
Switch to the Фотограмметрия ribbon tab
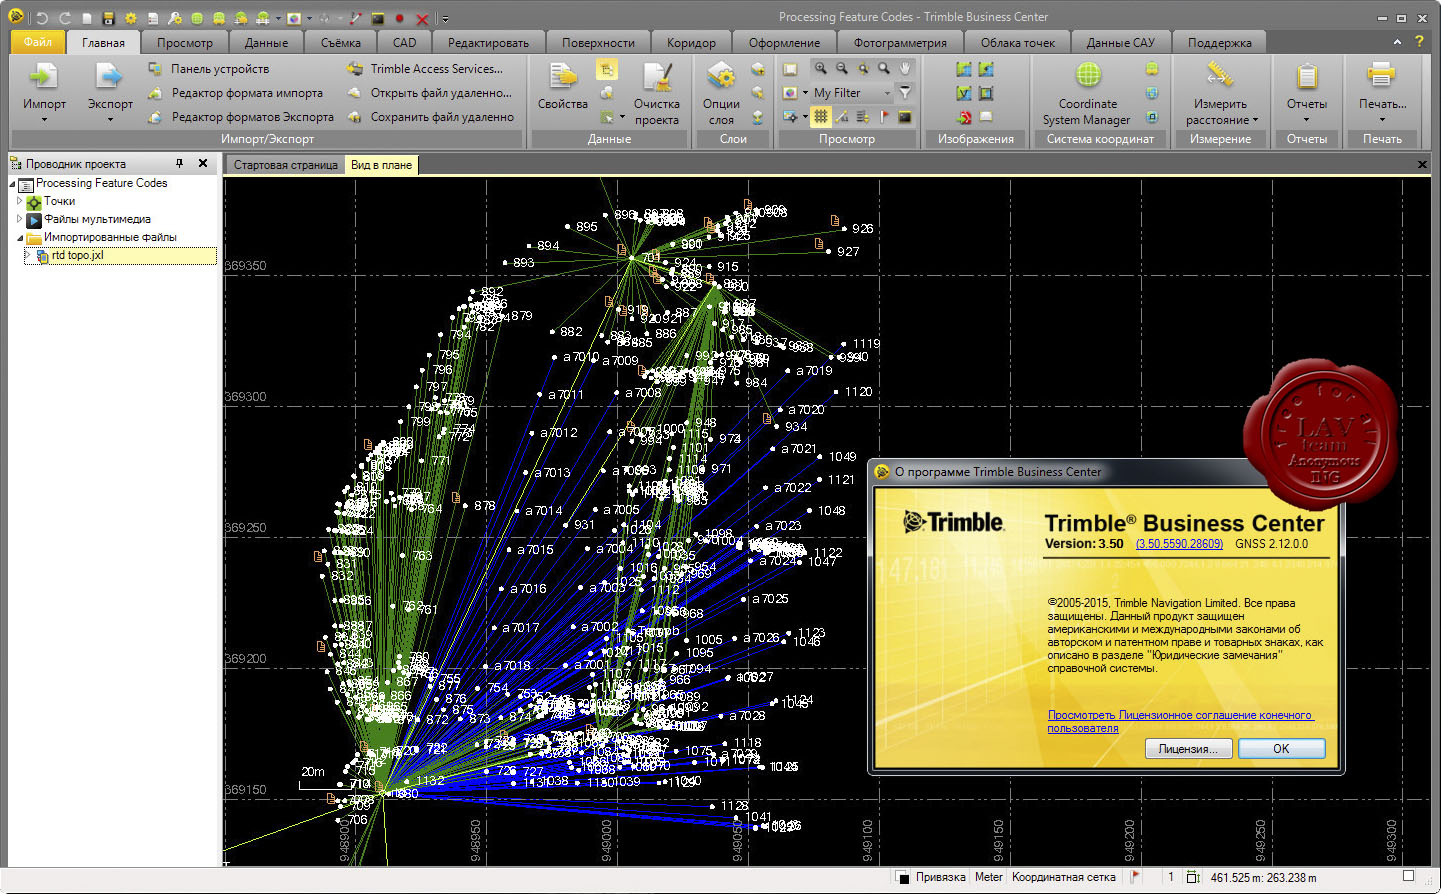pos(900,43)
